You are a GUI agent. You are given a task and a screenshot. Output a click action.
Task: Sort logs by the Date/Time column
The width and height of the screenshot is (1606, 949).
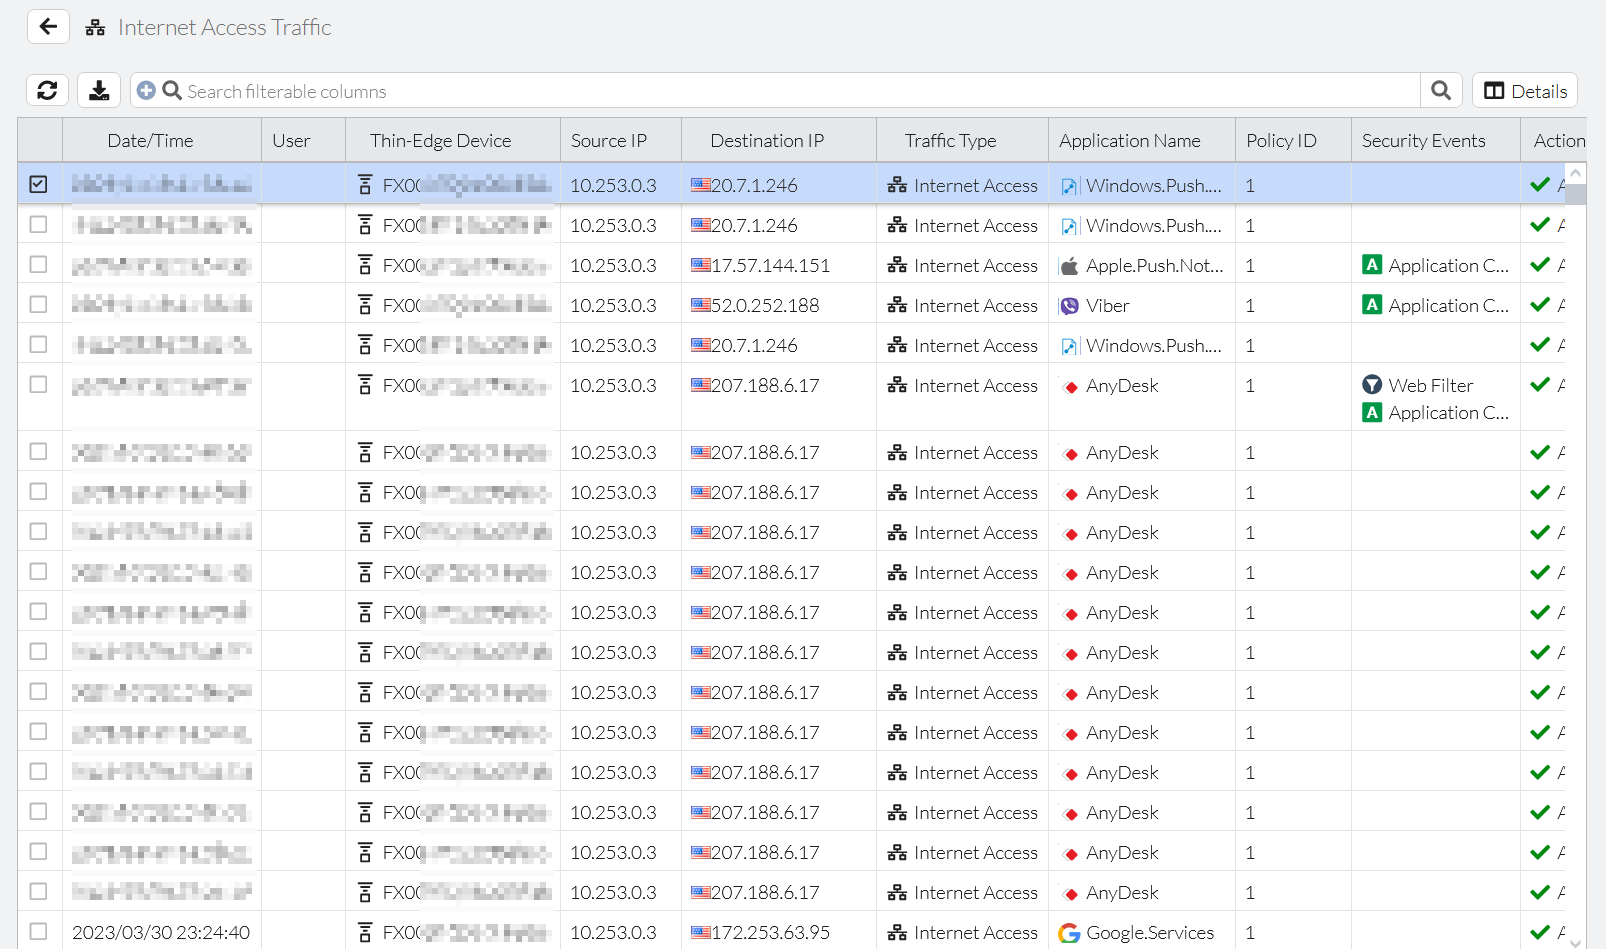(150, 140)
